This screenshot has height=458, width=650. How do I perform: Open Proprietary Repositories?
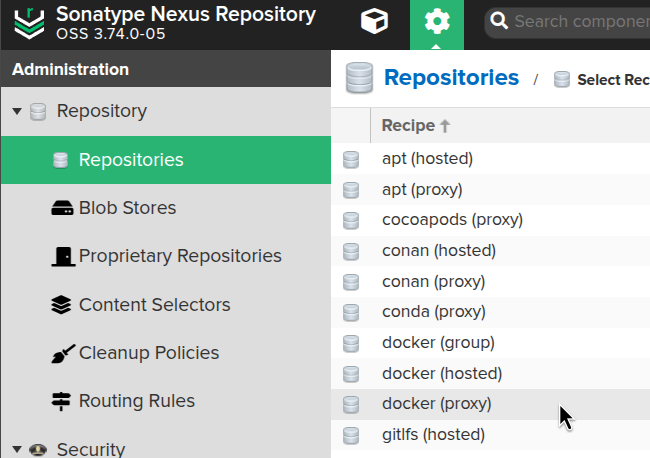tap(180, 256)
